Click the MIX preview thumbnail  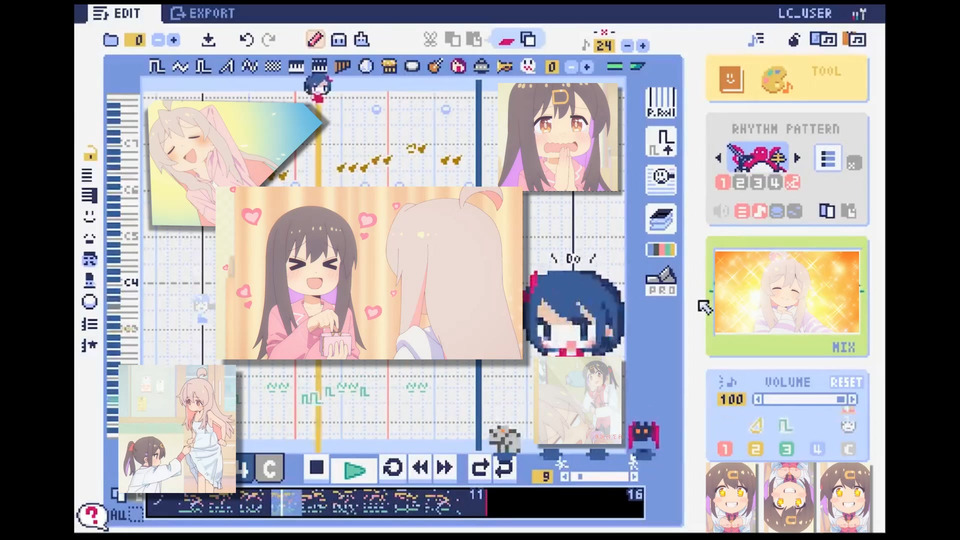click(x=787, y=293)
